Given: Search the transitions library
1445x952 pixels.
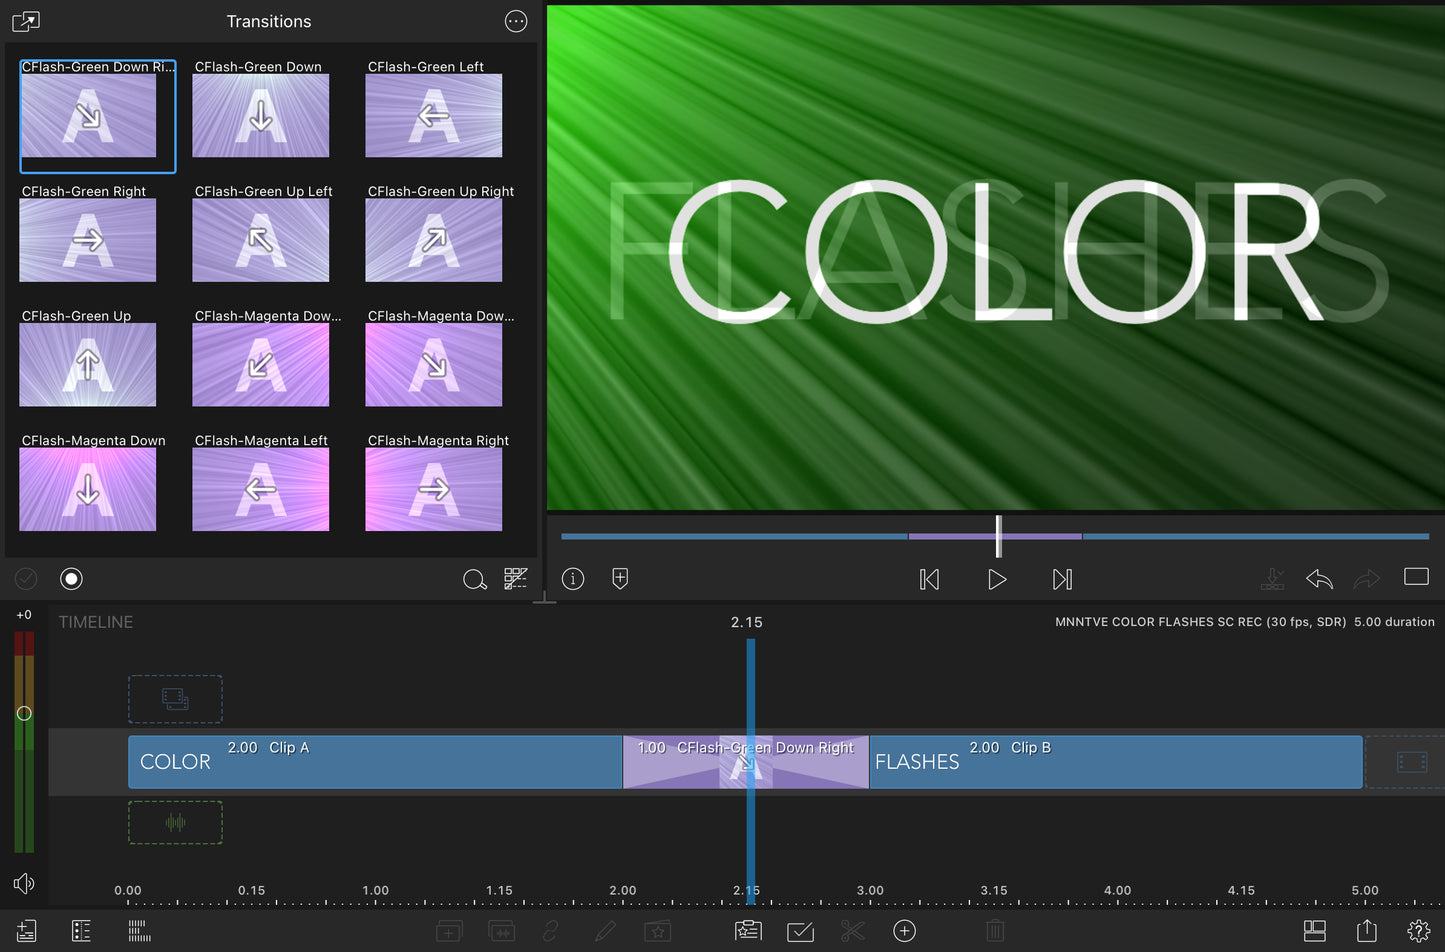Looking at the screenshot, I should tap(474, 580).
